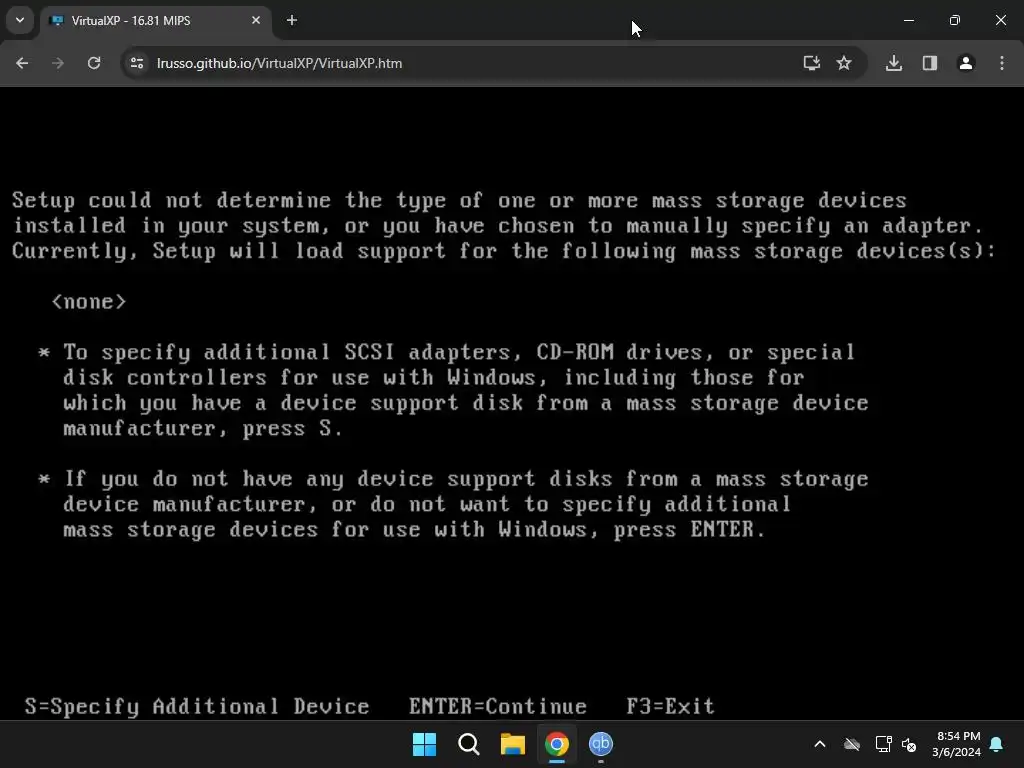This screenshot has width=1024, height=768.
Task: Close the Chrome window
Action: pos(1000,20)
